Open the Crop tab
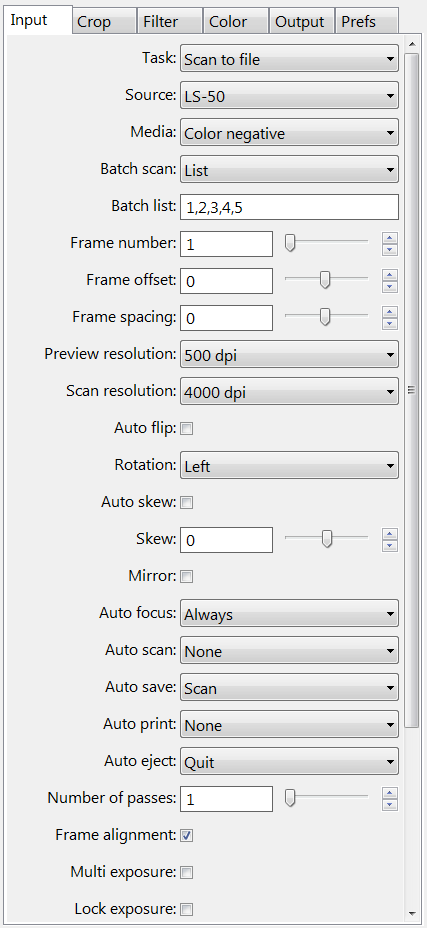Screen dimensions: 427x928 pos(104,21)
